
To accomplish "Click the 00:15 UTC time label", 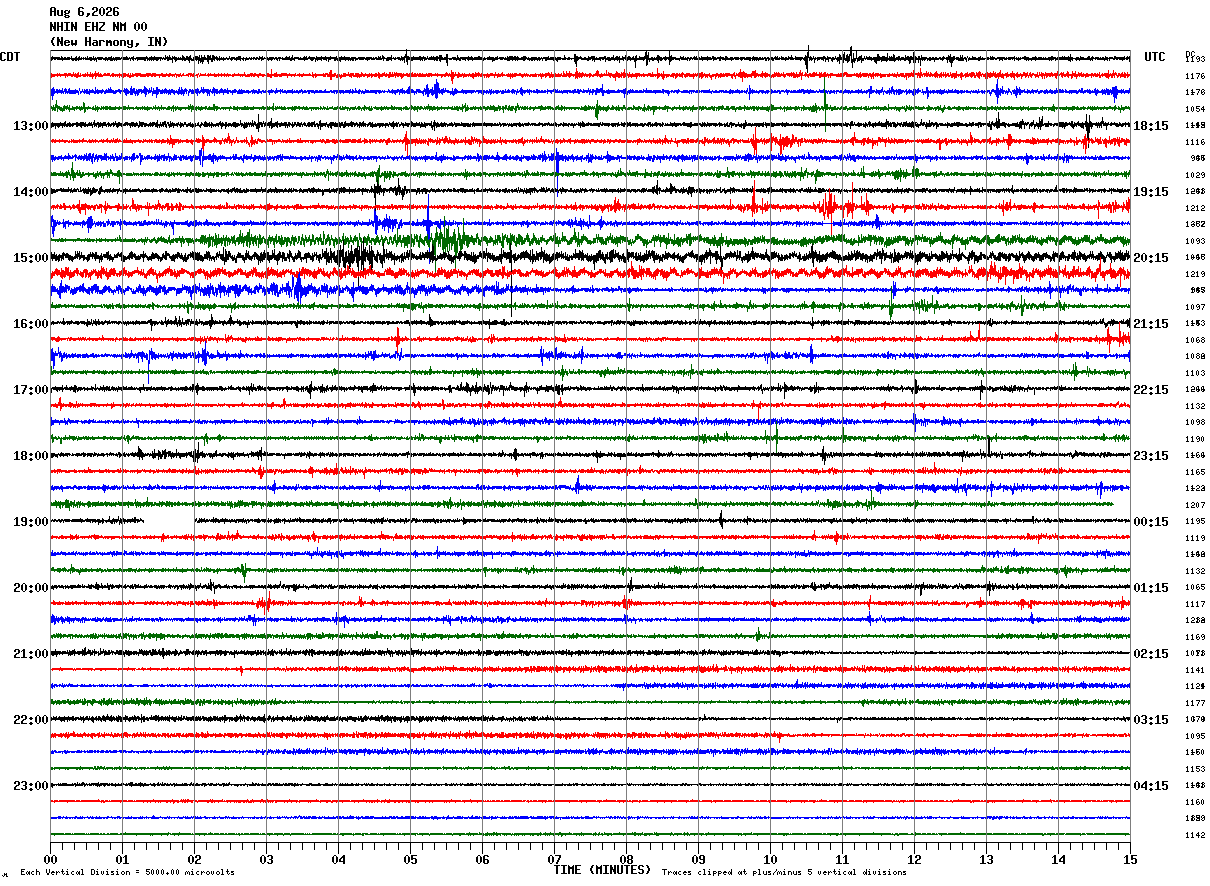I will point(1151,522).
